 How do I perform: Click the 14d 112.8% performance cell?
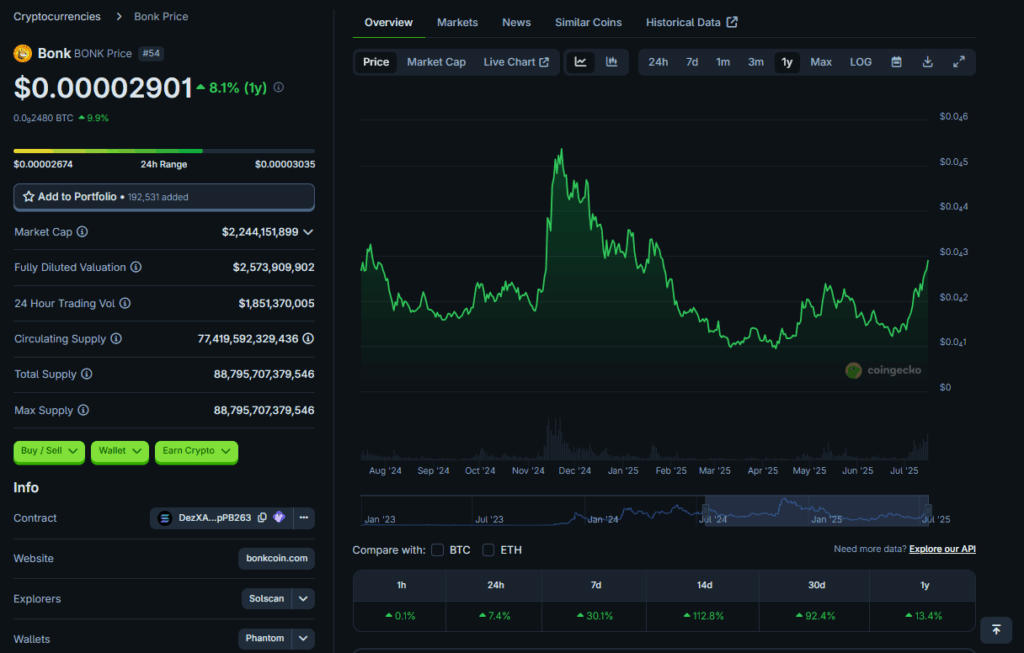point(704,616)
